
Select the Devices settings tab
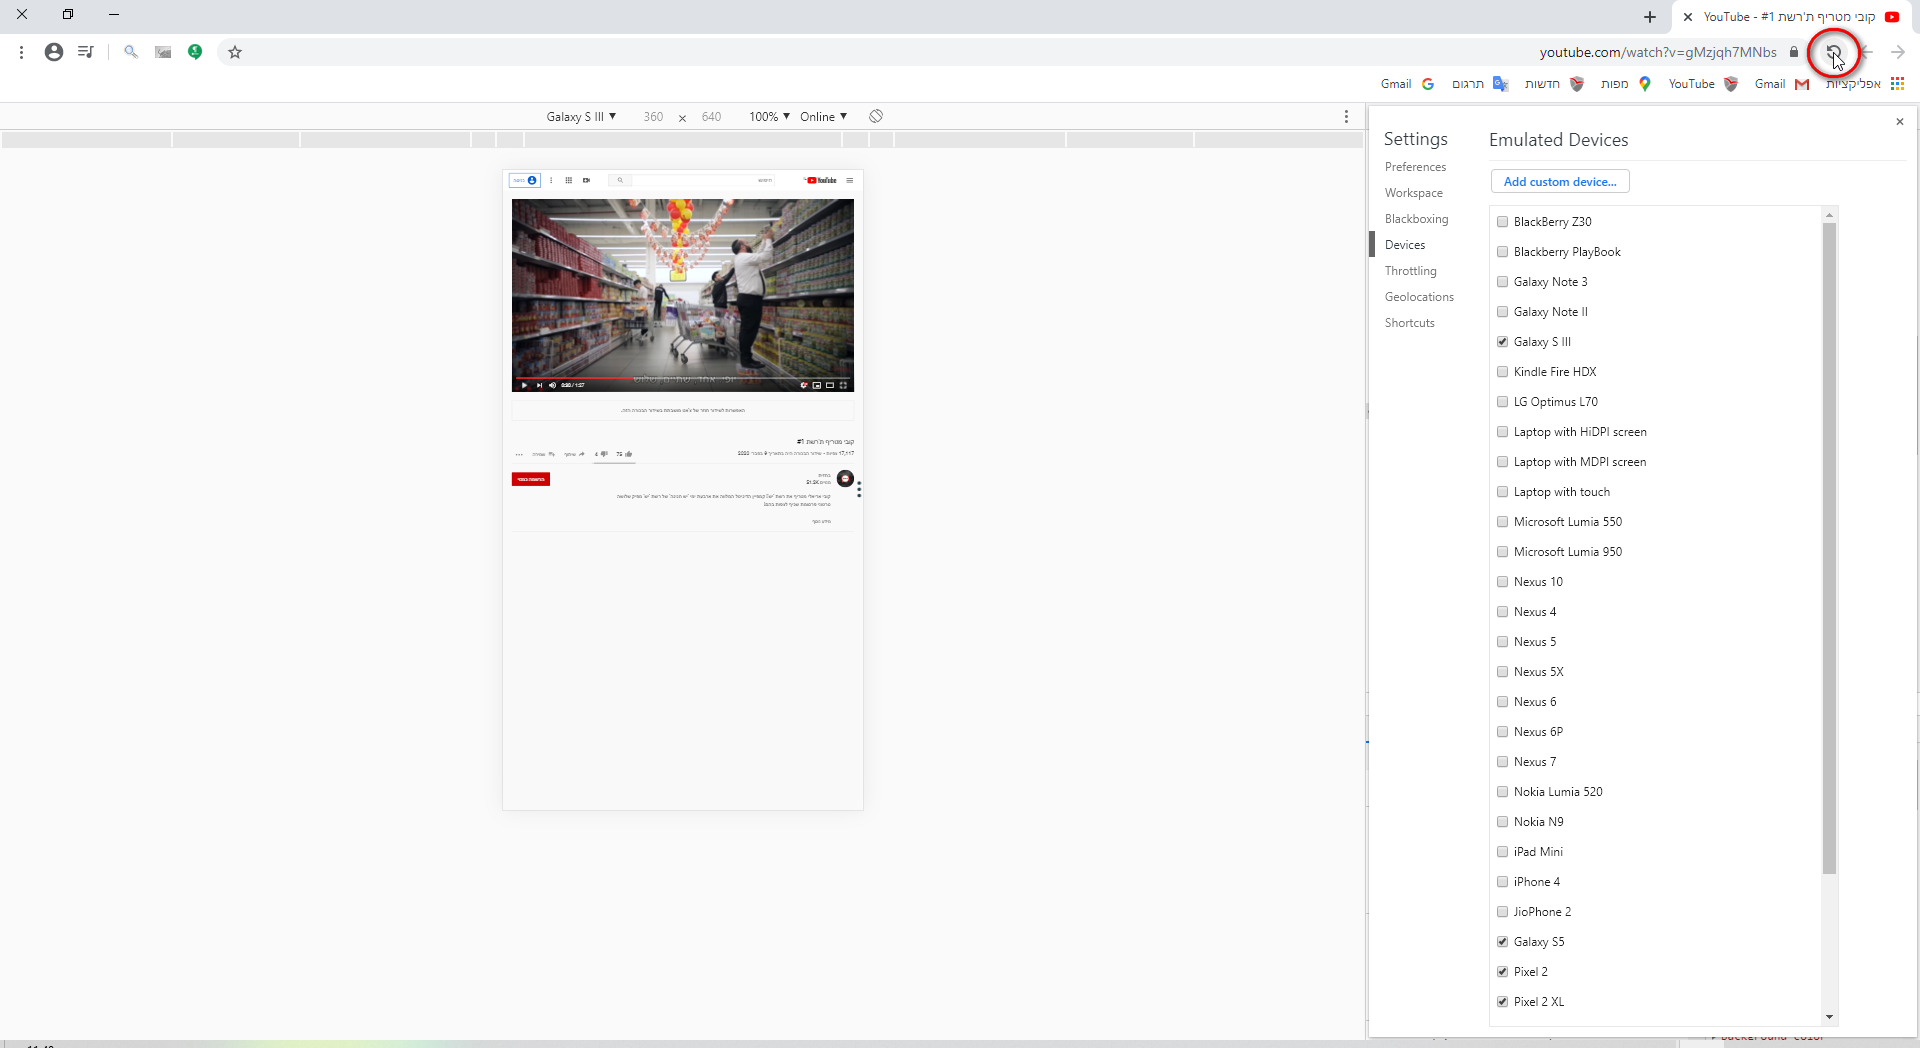point(1405,245)
